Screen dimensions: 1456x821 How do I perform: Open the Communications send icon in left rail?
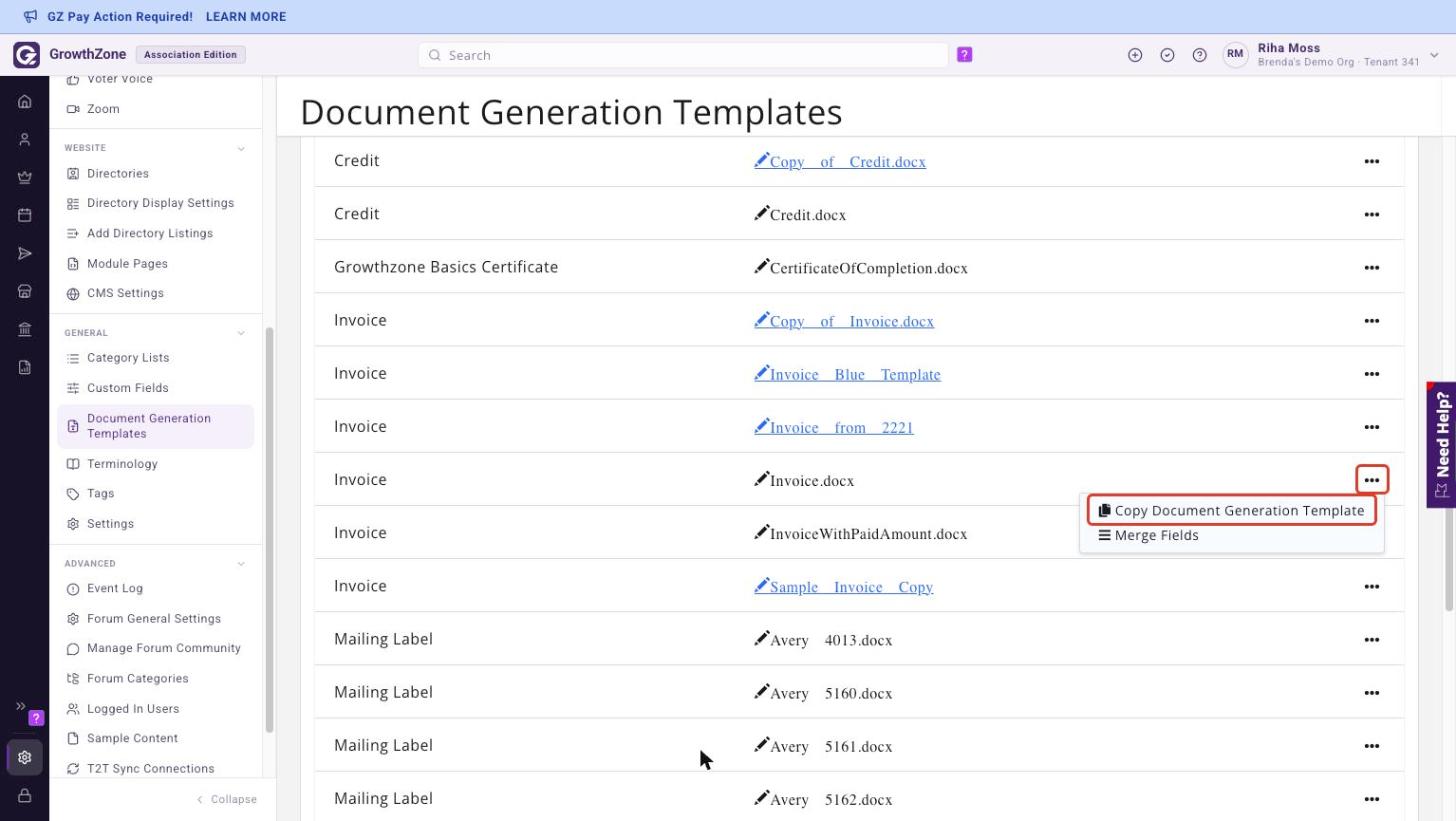(x=25, y=253)
